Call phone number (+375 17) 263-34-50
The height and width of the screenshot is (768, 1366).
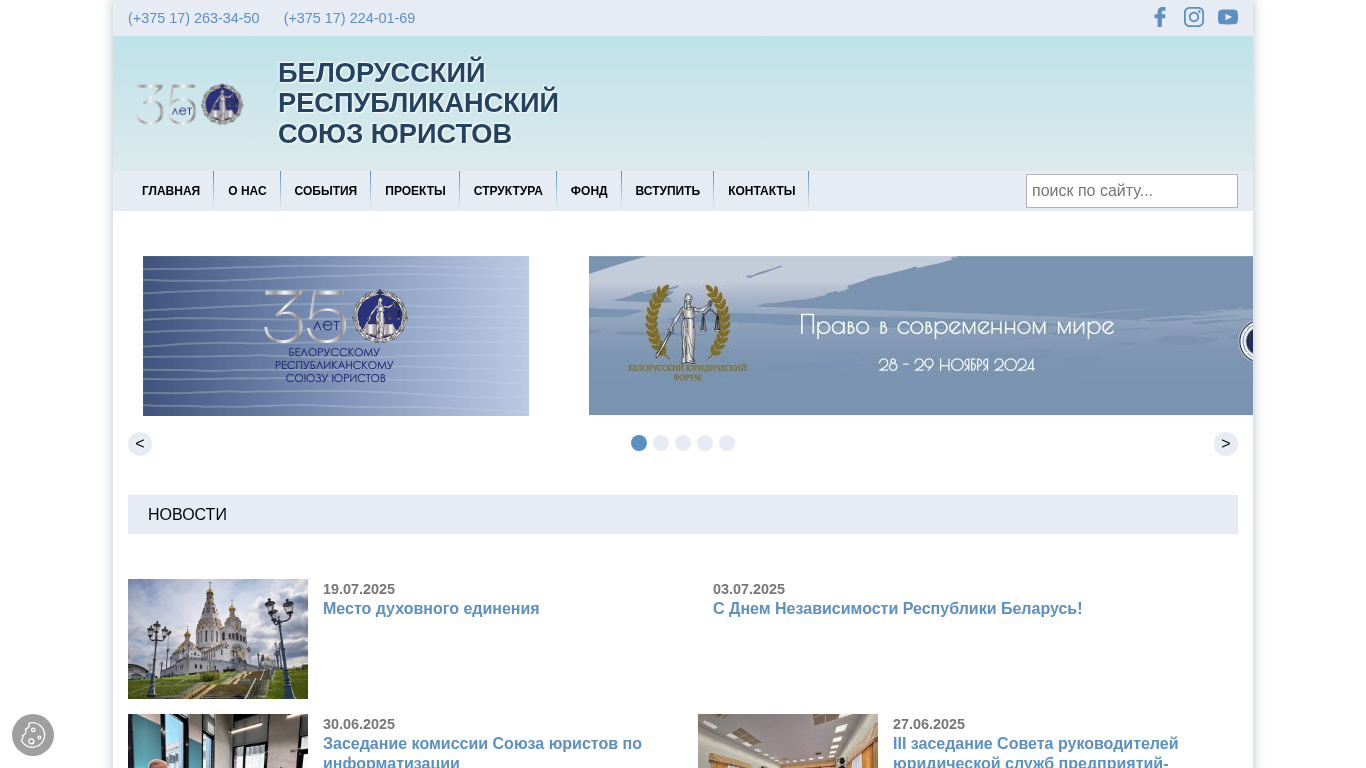[x=194, y=18]
